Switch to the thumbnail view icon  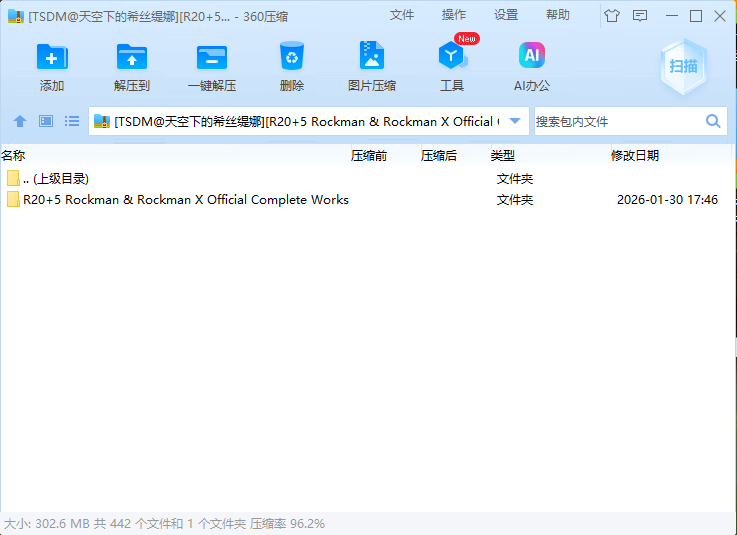(x=46, y=121)
